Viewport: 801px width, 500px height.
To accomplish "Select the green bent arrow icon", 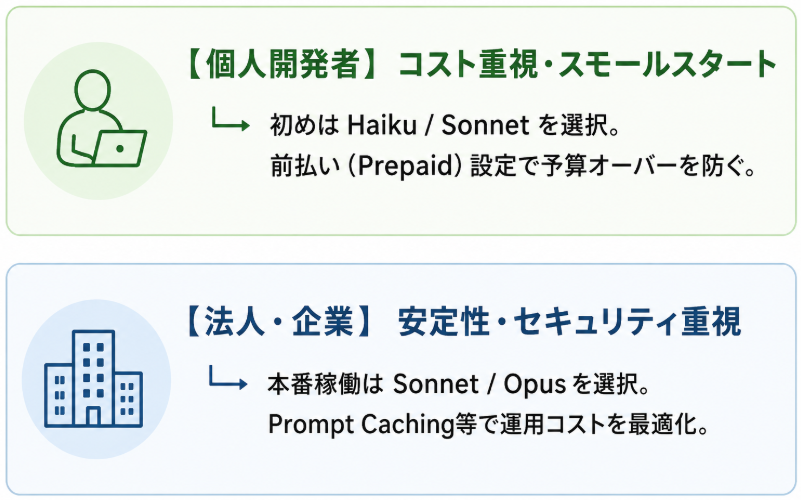I will pyautogui.click(x=231, y=118).
